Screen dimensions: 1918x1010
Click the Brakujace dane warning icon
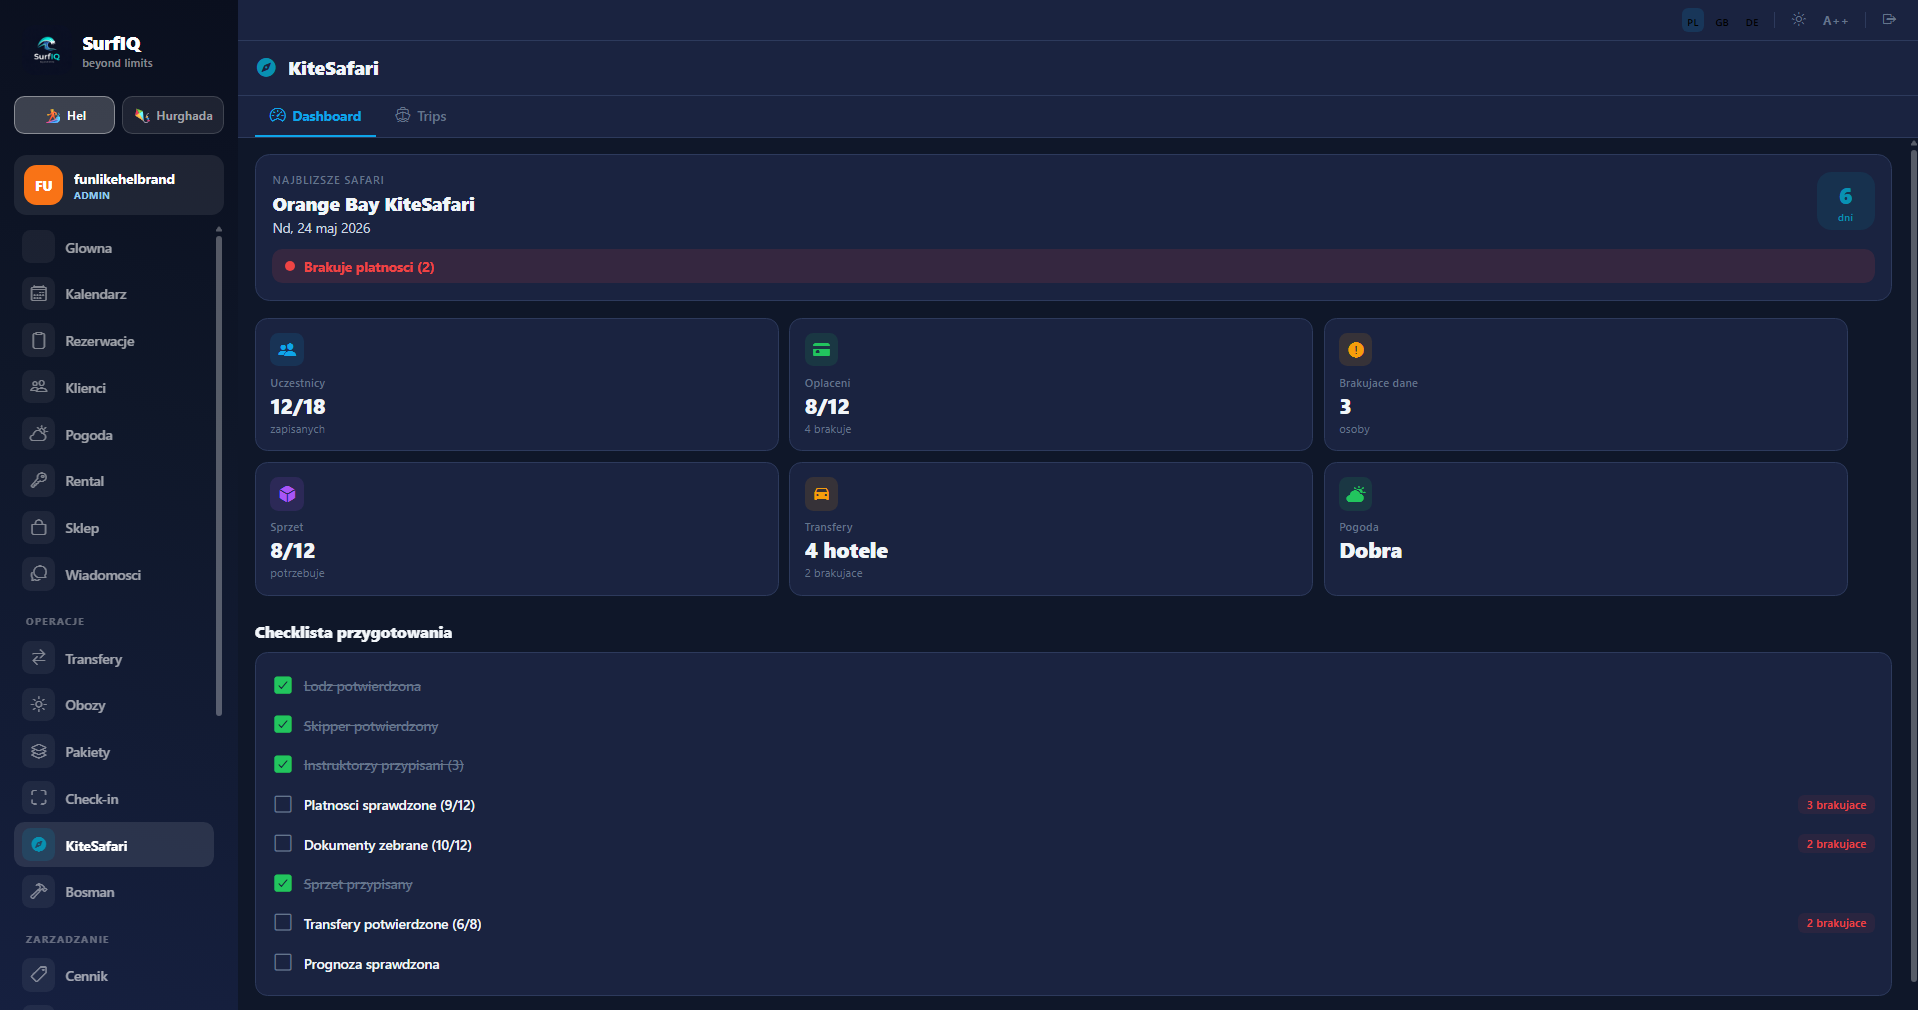click(1356, 350)
